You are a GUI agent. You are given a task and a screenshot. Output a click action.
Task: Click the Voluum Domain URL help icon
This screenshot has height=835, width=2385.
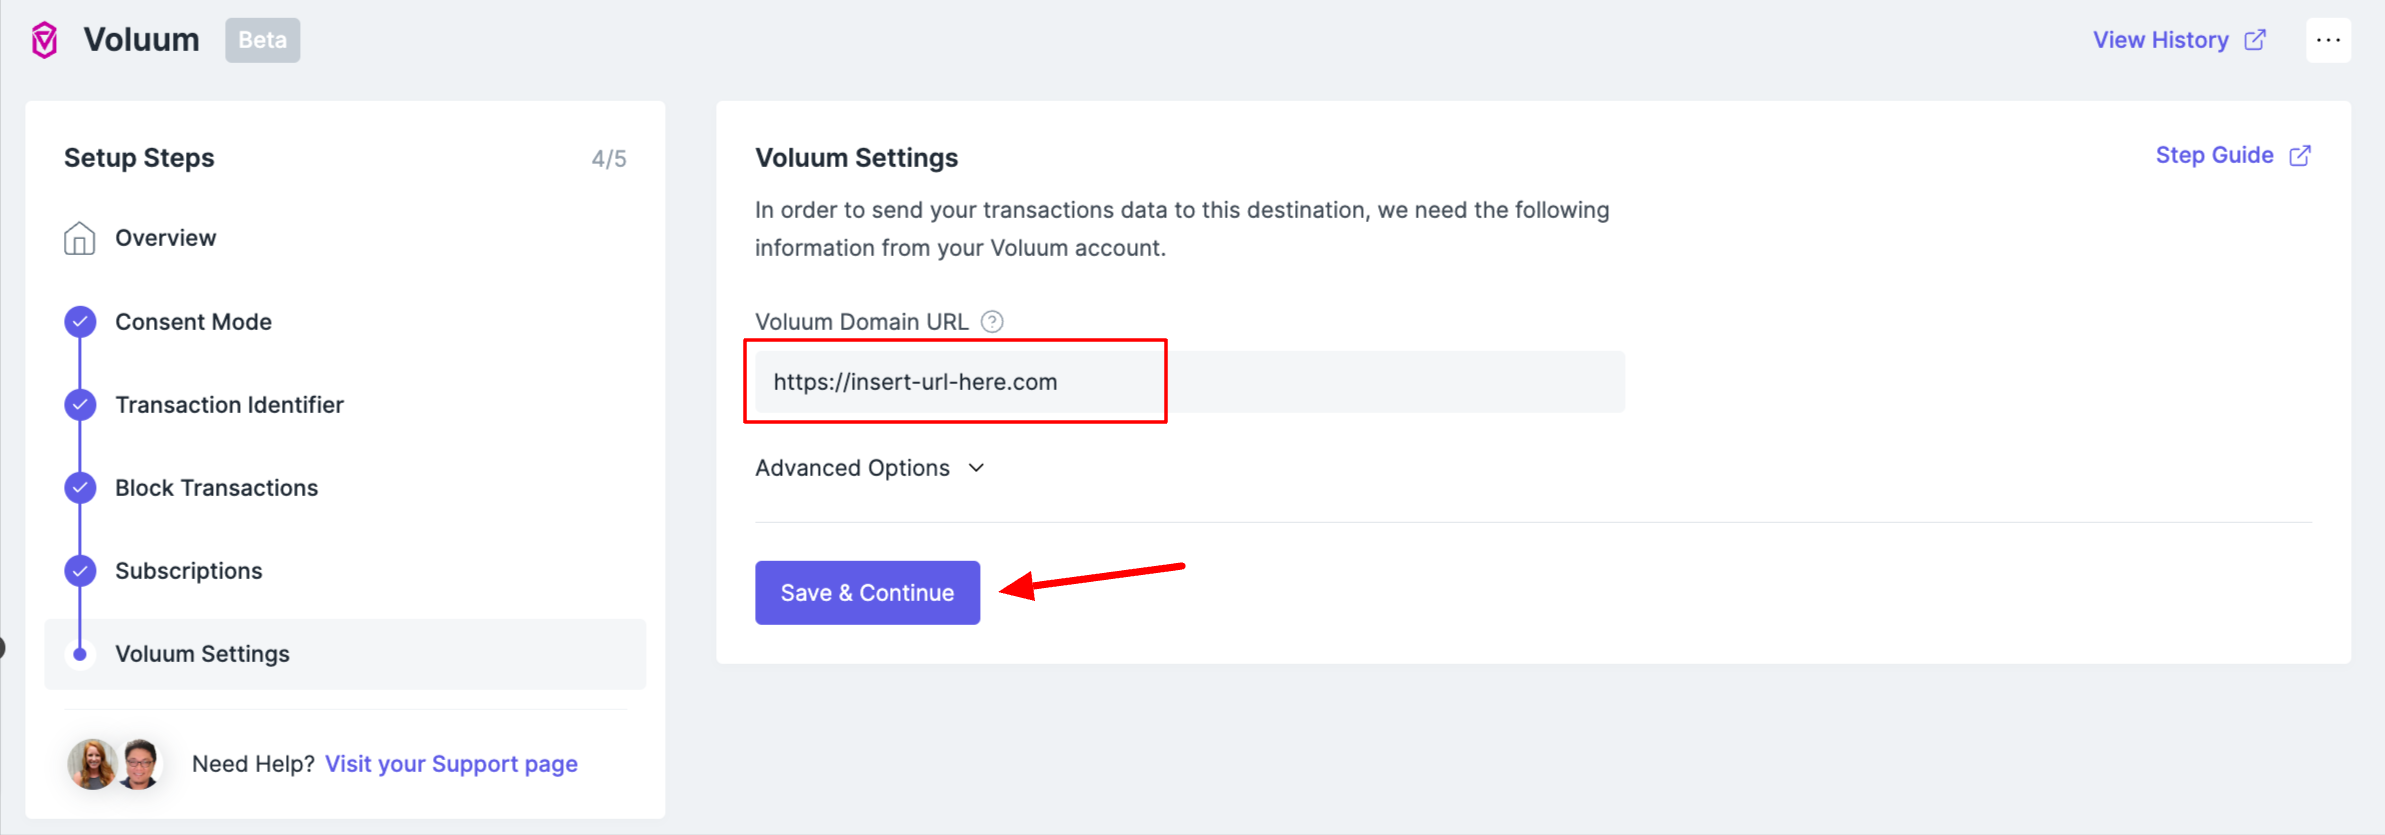coord(992,322)
